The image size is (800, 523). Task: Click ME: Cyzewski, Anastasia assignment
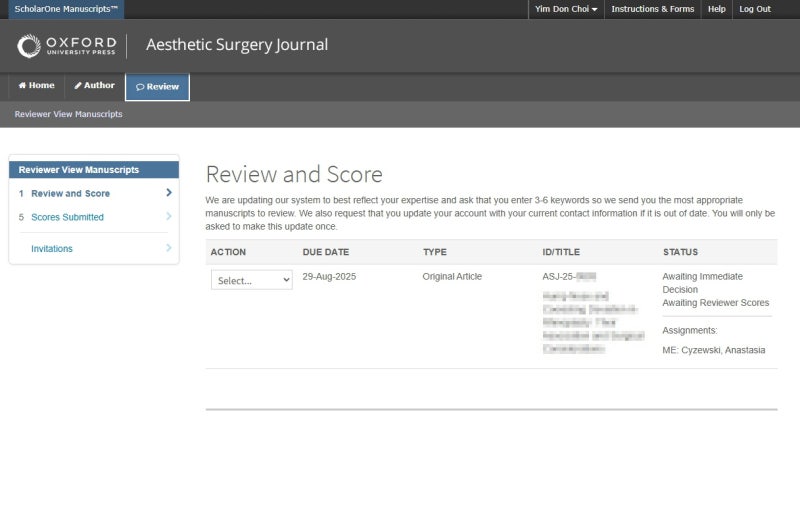(714, 350)
